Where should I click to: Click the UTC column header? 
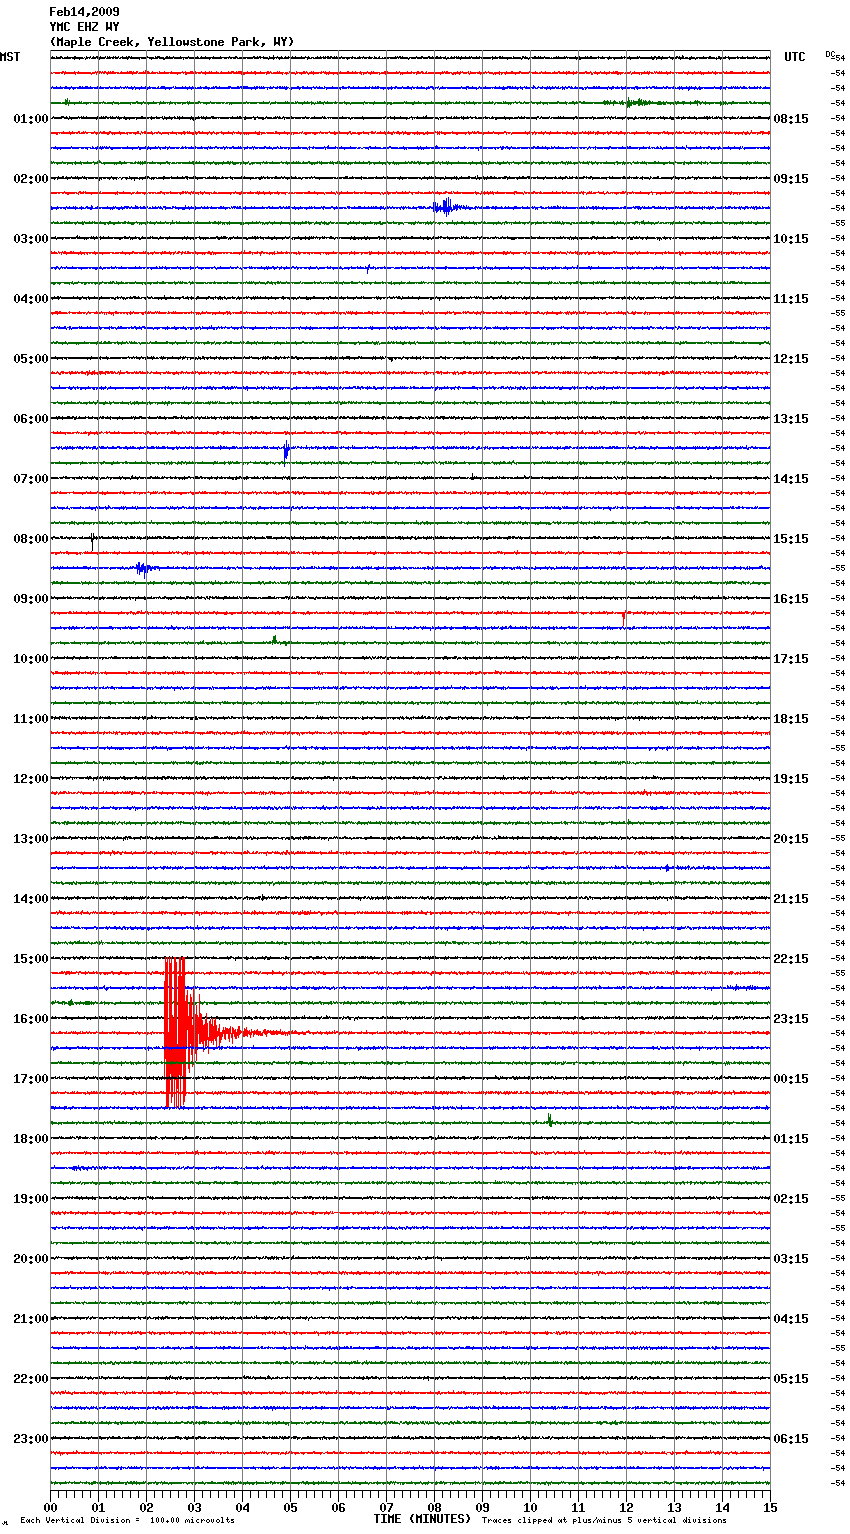click(795, 57)
